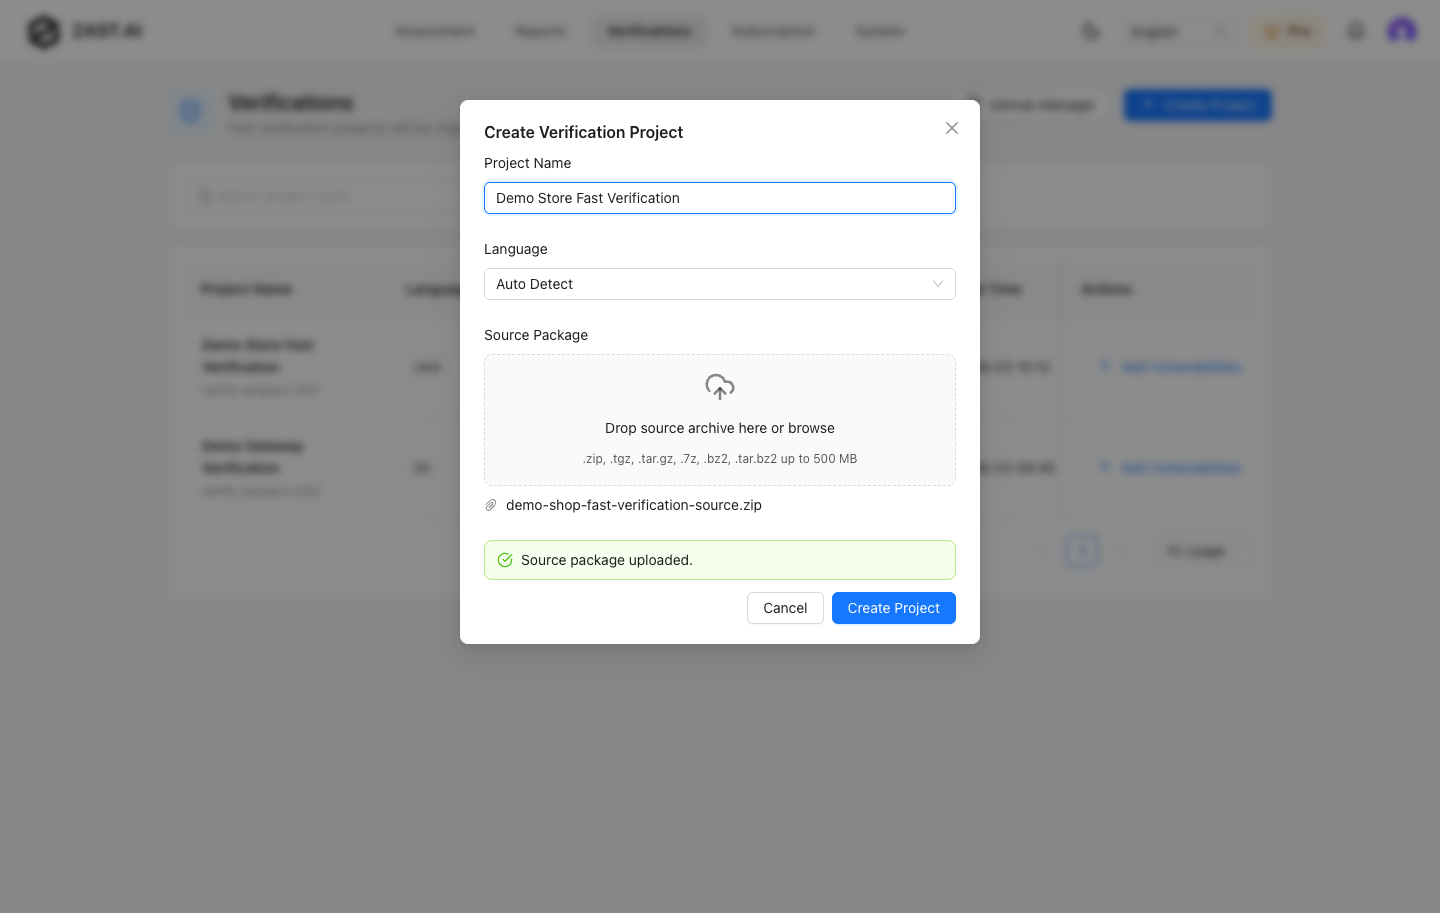The image size is (1440, 913).
Task: Open the System tab in the top navigation
Action: [880, 31]
